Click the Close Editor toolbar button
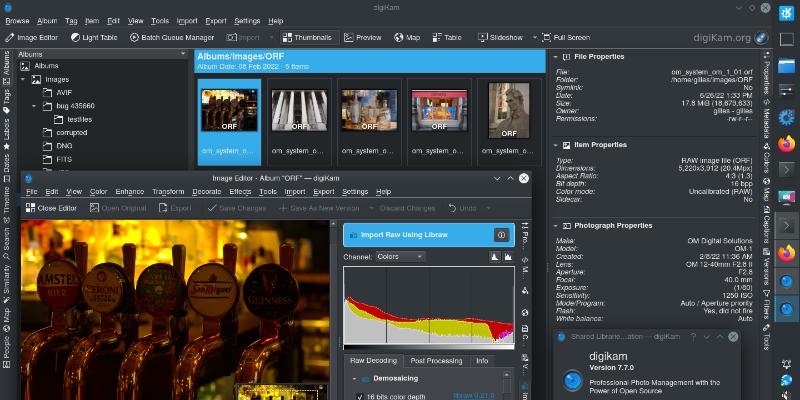Screen dimensions: 800x400 coord(51,208)
